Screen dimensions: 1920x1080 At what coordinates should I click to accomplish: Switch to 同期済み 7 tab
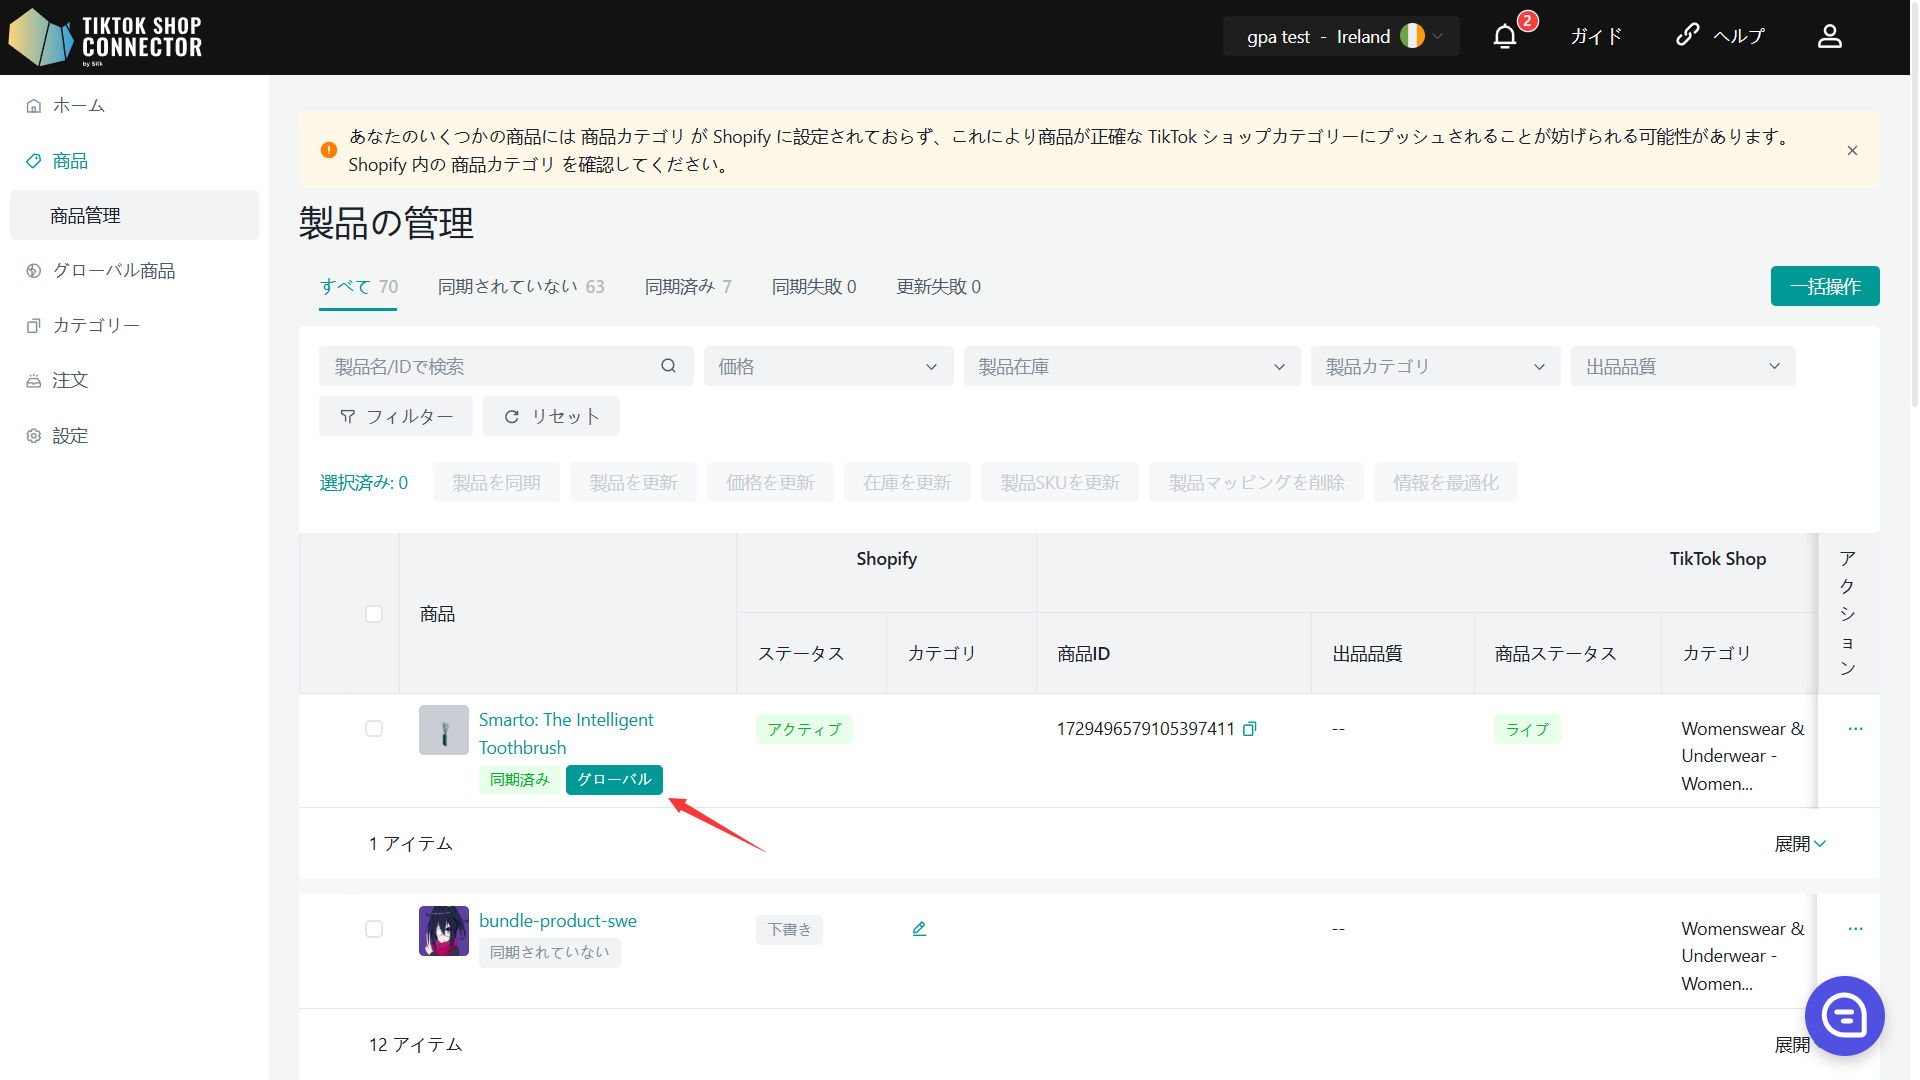pos(688,287)
